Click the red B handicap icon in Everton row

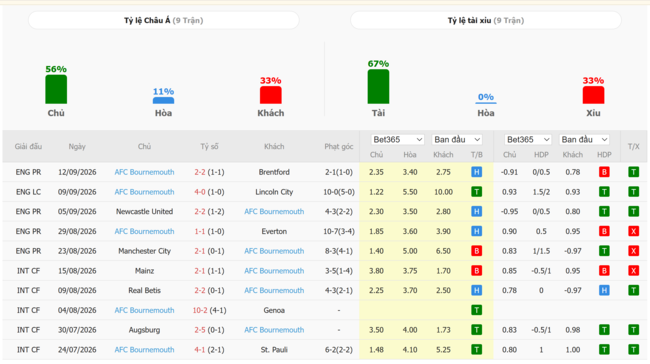604,231
